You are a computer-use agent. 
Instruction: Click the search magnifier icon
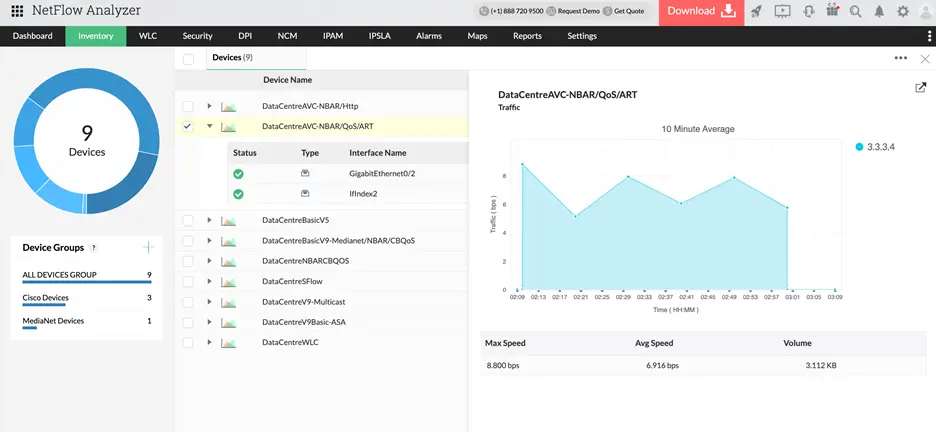tap(855, 11)
